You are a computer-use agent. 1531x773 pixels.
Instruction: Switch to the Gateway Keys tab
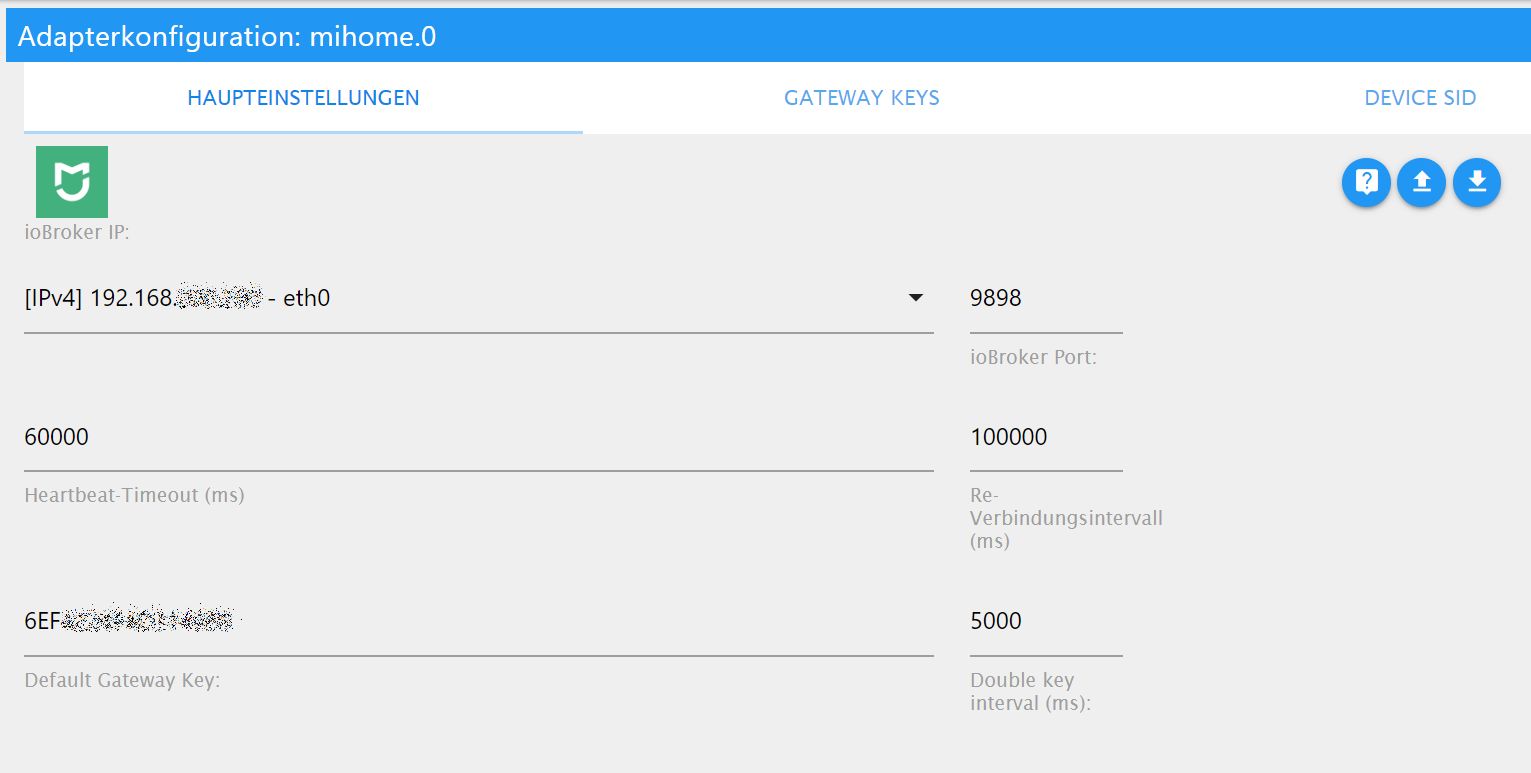tap(861, 98)
